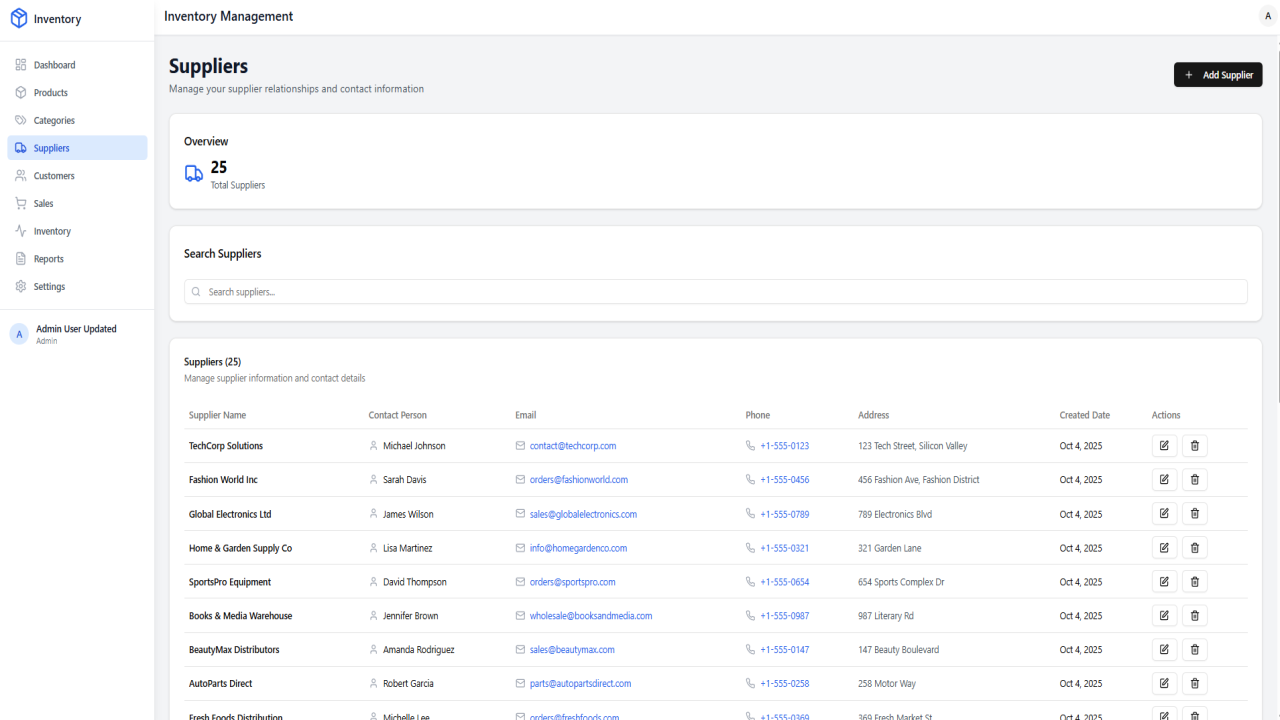
Task: Click the Add Supplier button
Action: click(x=1218, y=75)
